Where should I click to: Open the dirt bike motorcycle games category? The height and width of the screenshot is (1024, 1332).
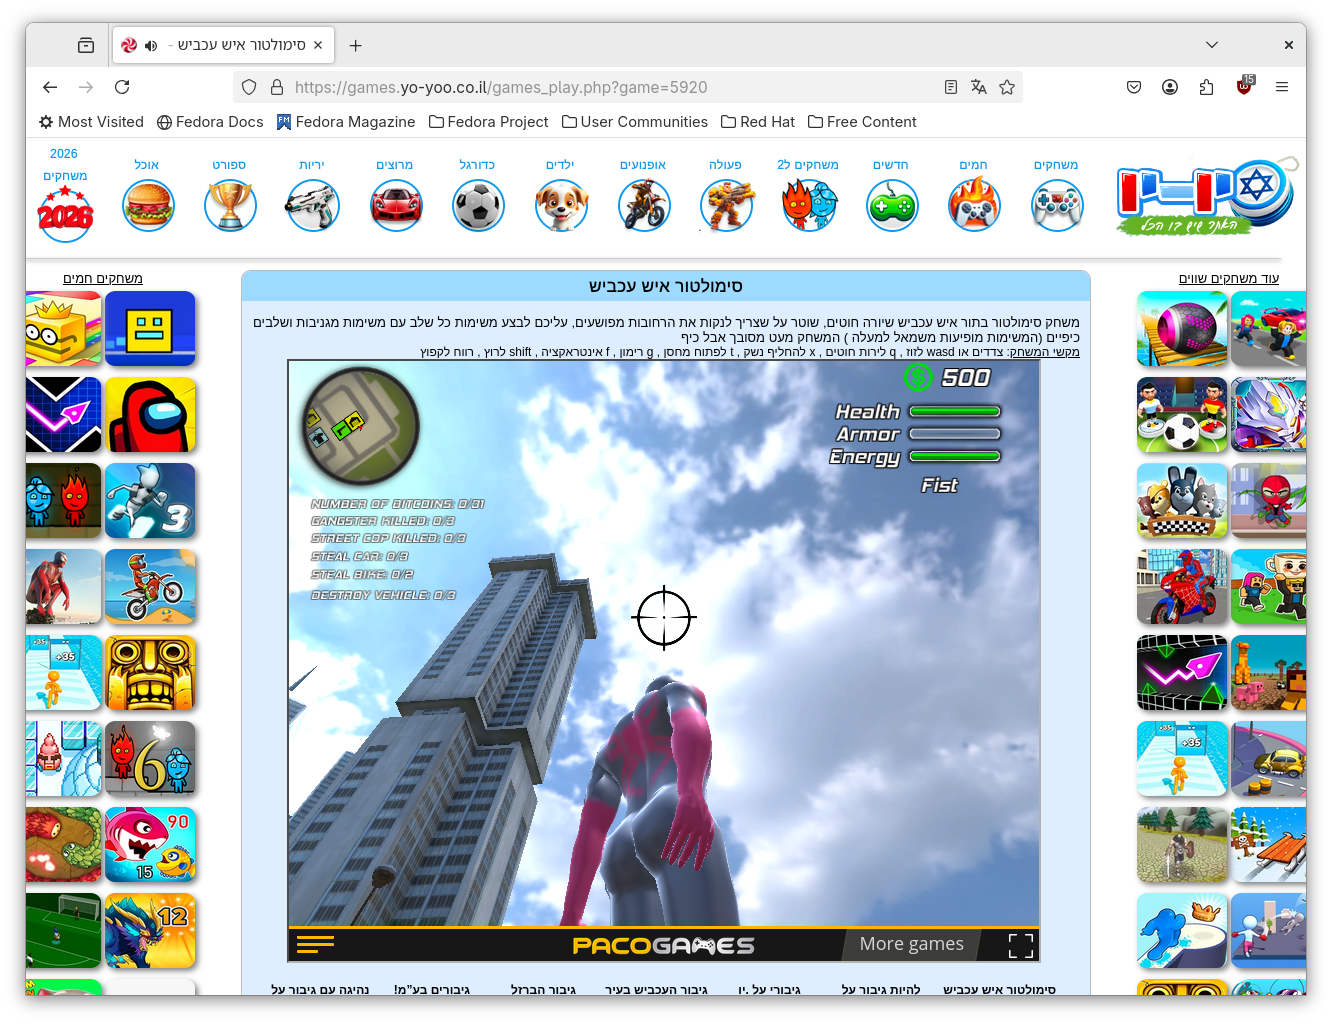(644, 206)
